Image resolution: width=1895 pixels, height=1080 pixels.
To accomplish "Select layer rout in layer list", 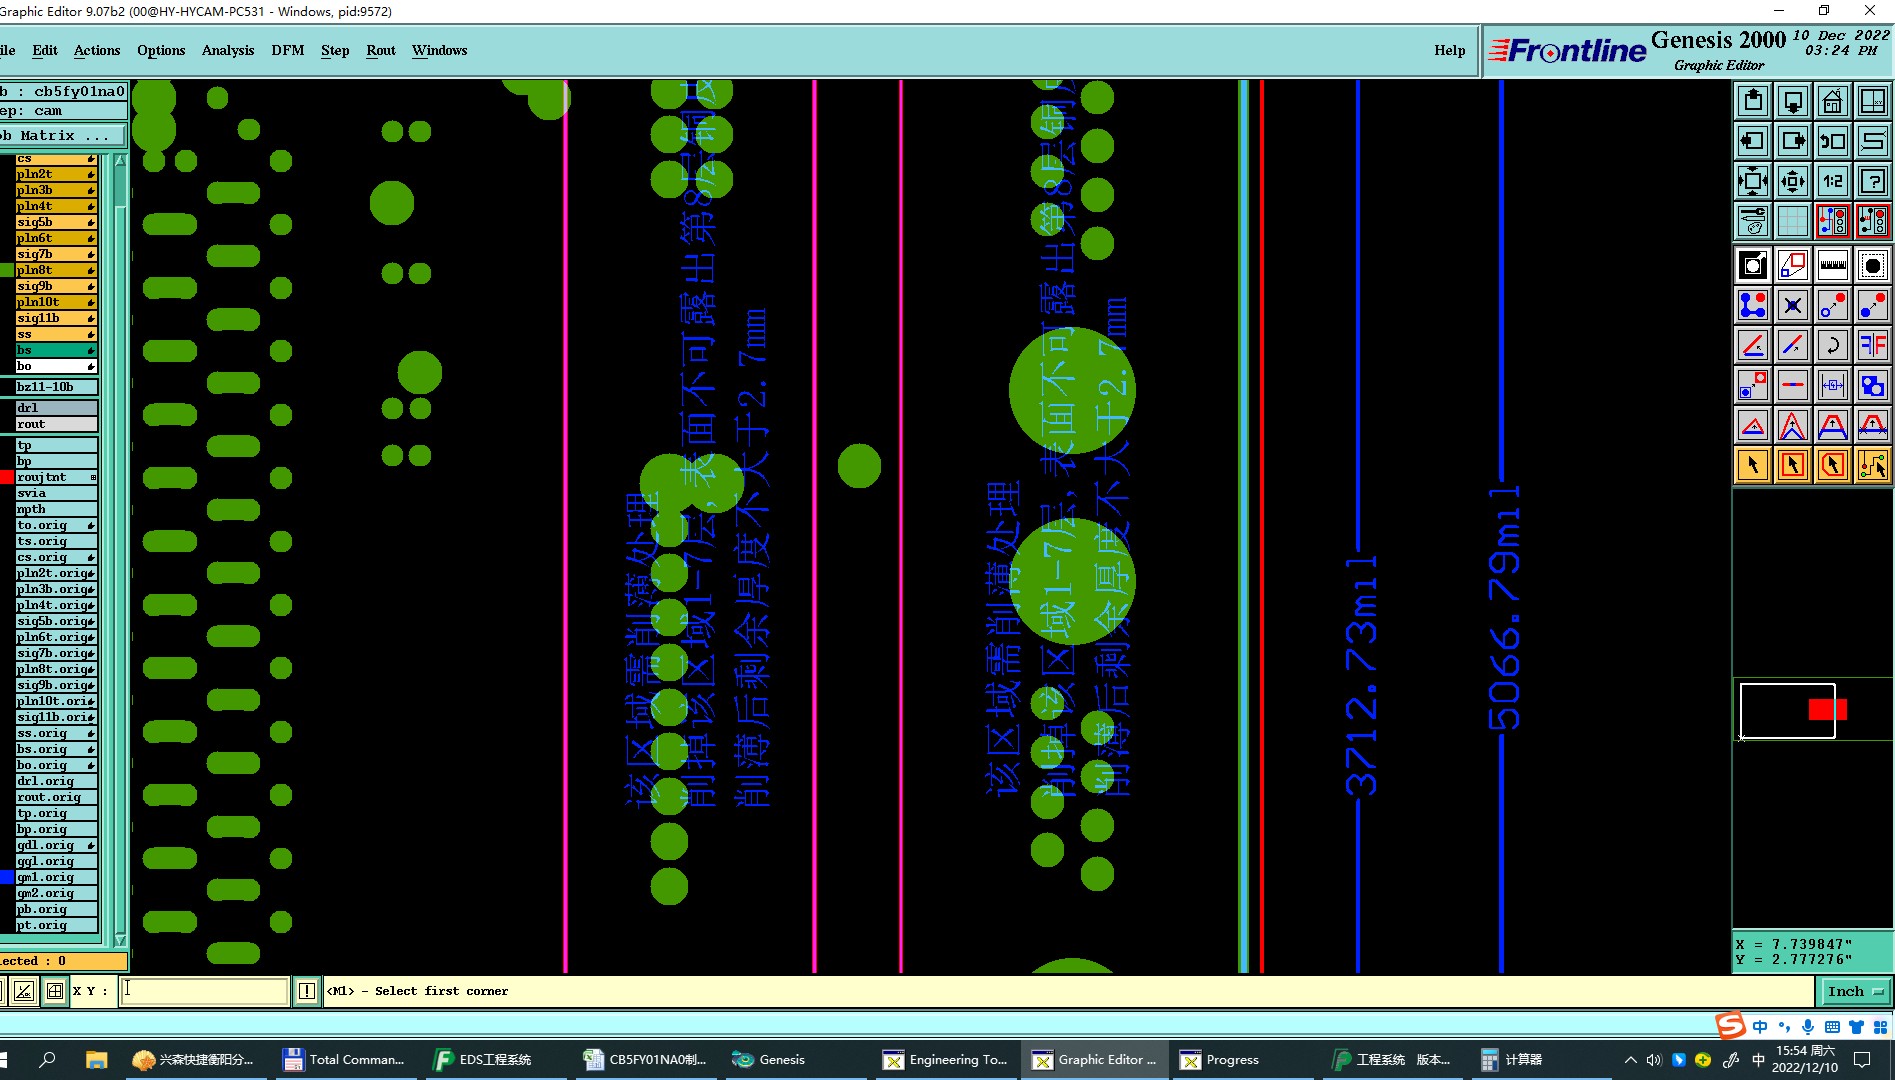I will pos(56,424).
